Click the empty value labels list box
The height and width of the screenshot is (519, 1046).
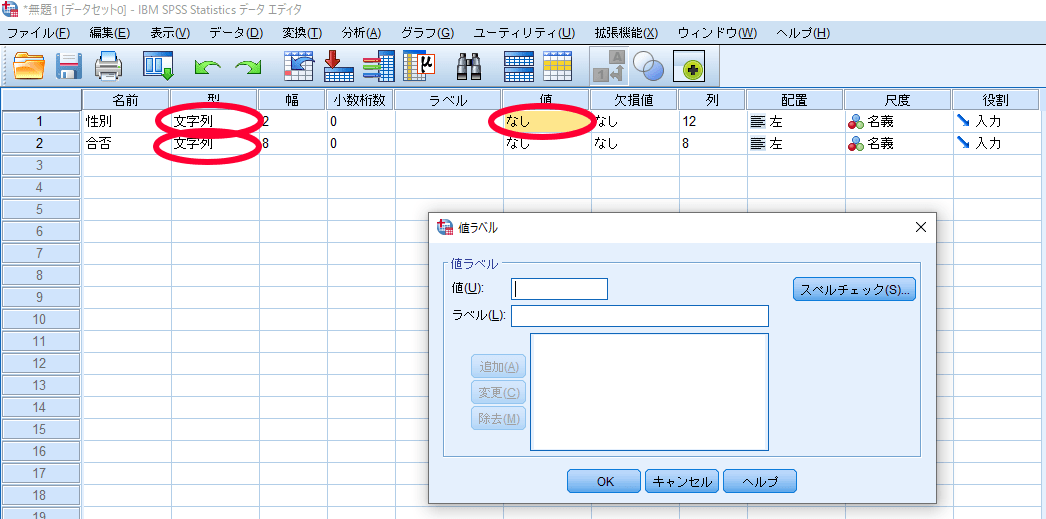(x=649, y=392)
